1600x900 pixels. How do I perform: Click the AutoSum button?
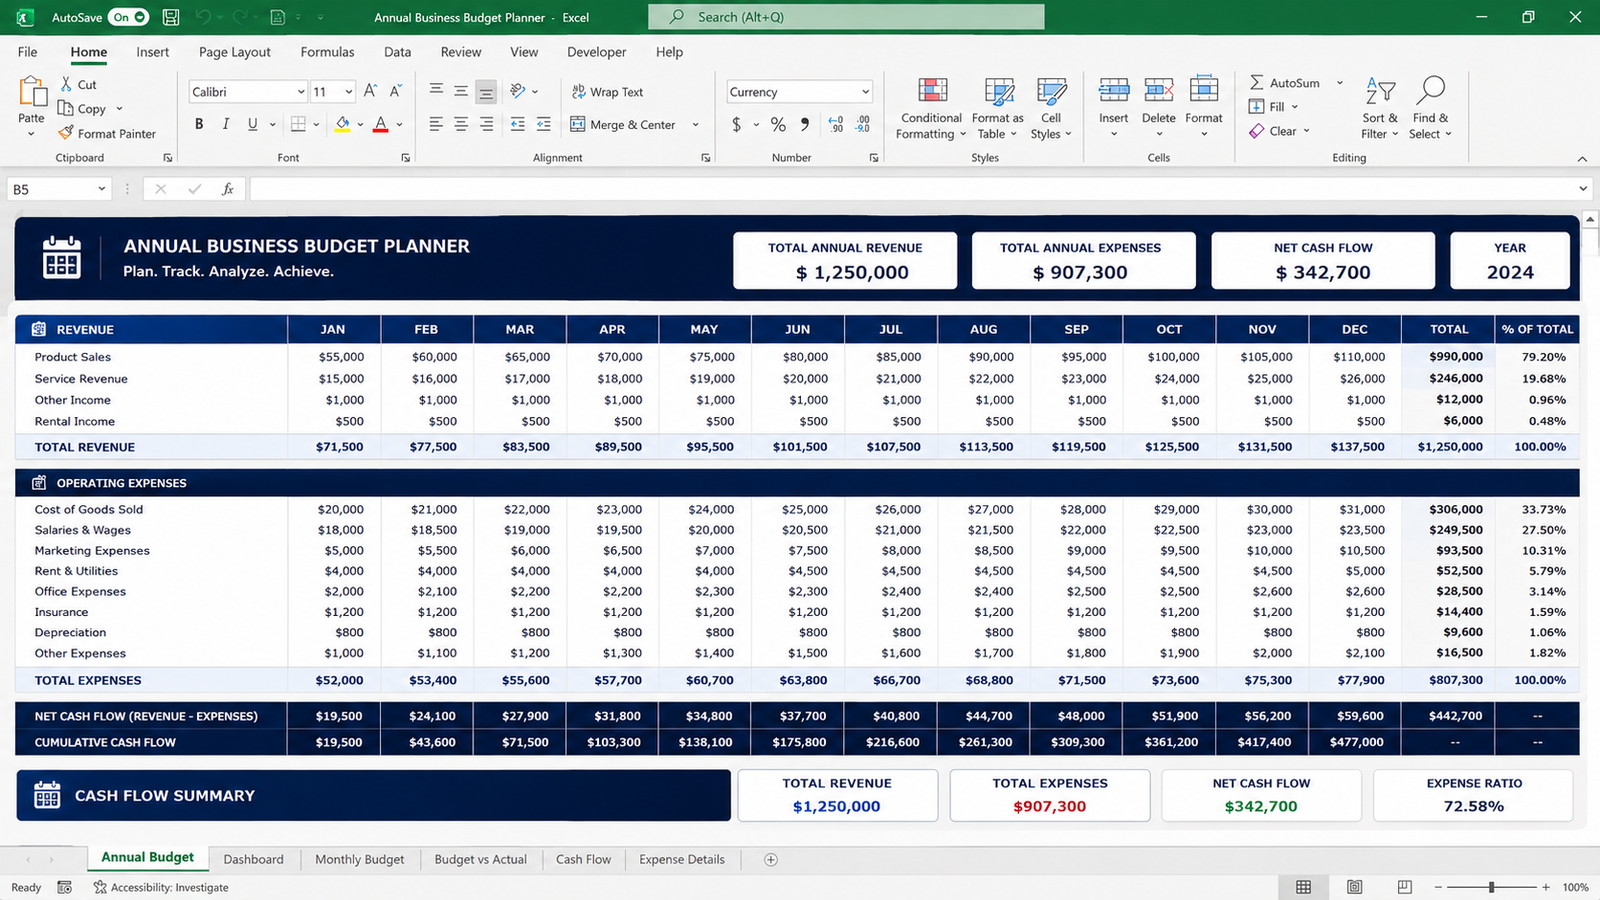(x=1284, y=83)
